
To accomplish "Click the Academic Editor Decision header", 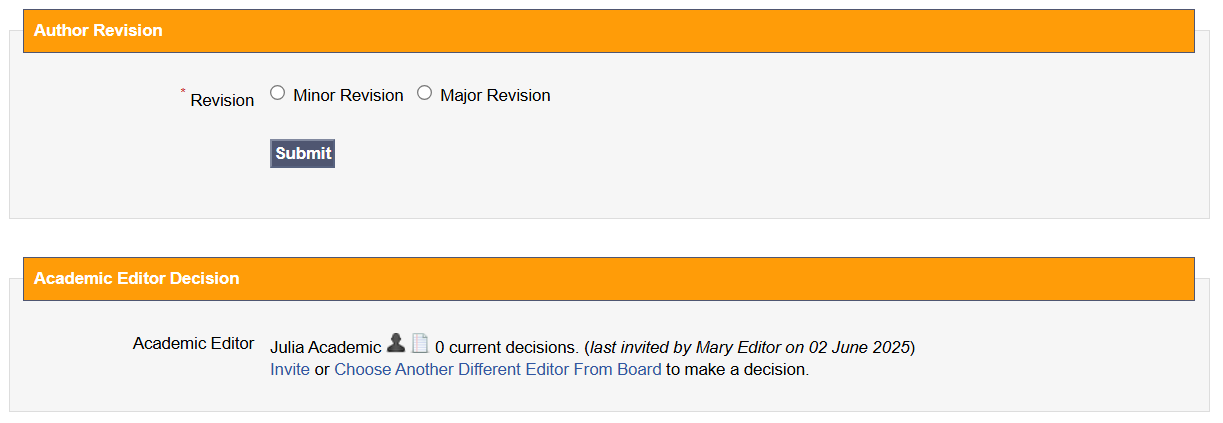I will [x=136, y=279].
